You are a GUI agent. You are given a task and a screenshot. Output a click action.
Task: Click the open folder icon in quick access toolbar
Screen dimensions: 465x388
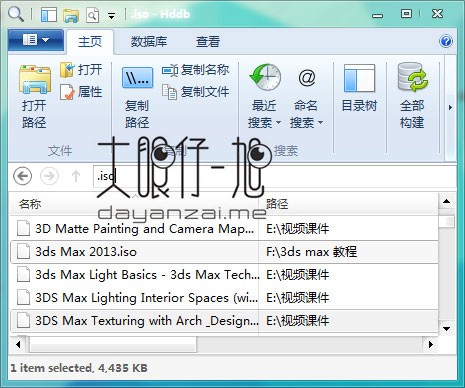coord(71,15)
